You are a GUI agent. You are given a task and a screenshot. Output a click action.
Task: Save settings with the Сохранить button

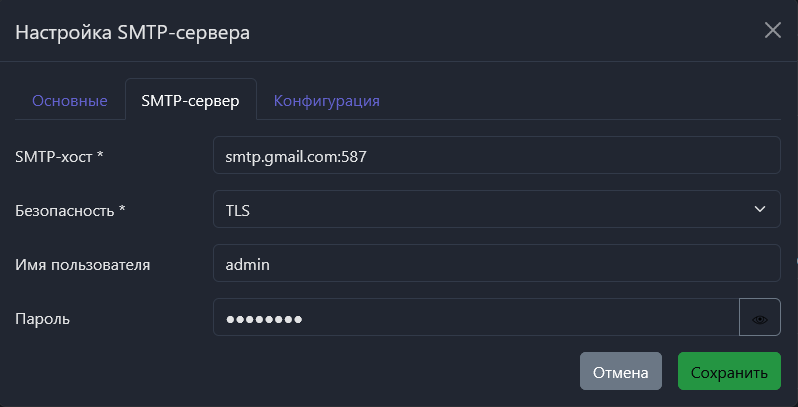(729, 372)
